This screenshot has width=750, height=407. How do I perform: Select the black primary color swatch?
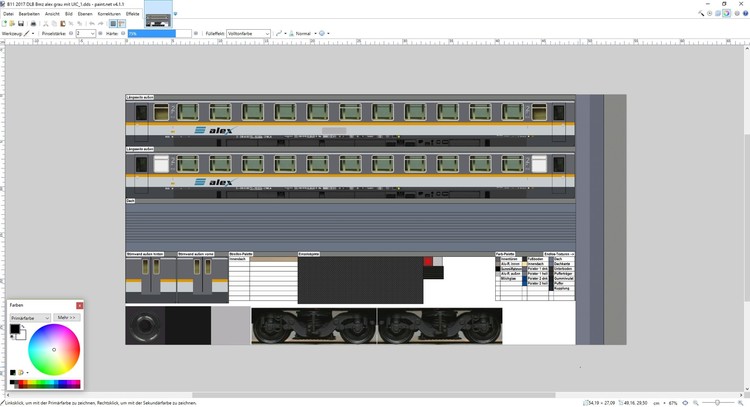(x=15, y=329)
